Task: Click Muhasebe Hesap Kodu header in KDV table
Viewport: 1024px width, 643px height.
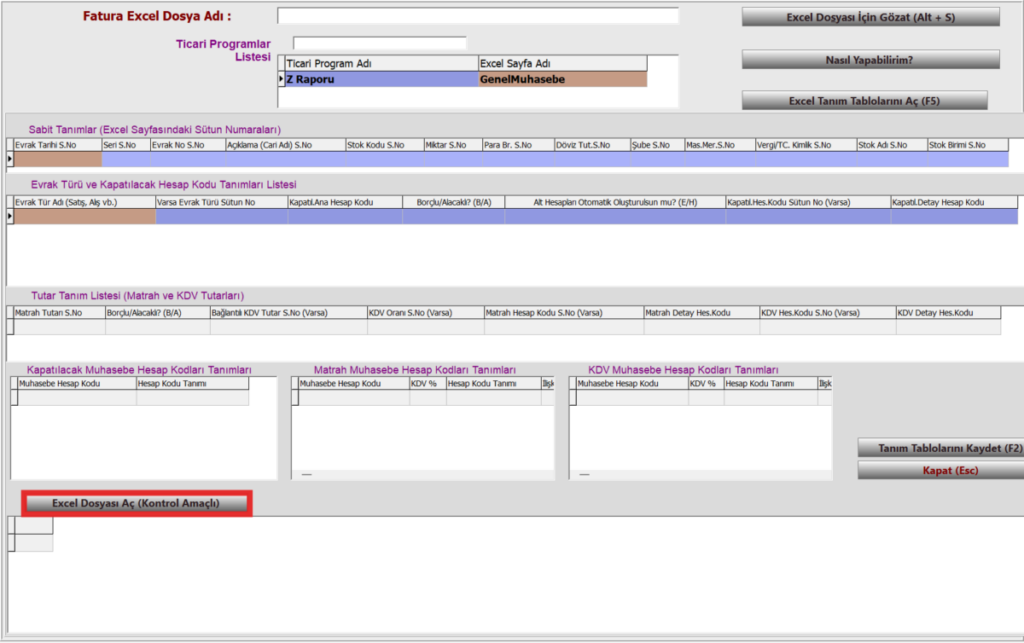Action: pyautogui.click(x=632, y=383)
